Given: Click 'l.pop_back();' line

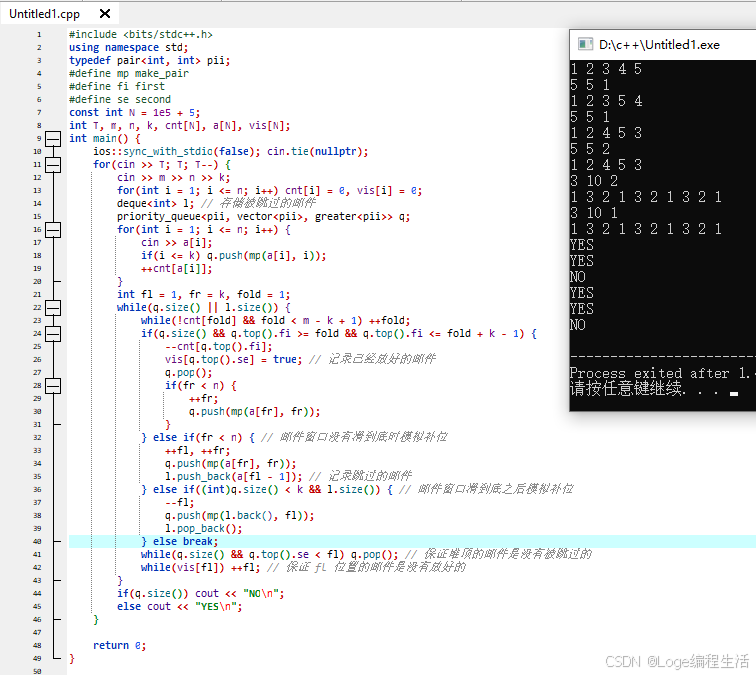Looking at the screenshot, I should point(203,529).
